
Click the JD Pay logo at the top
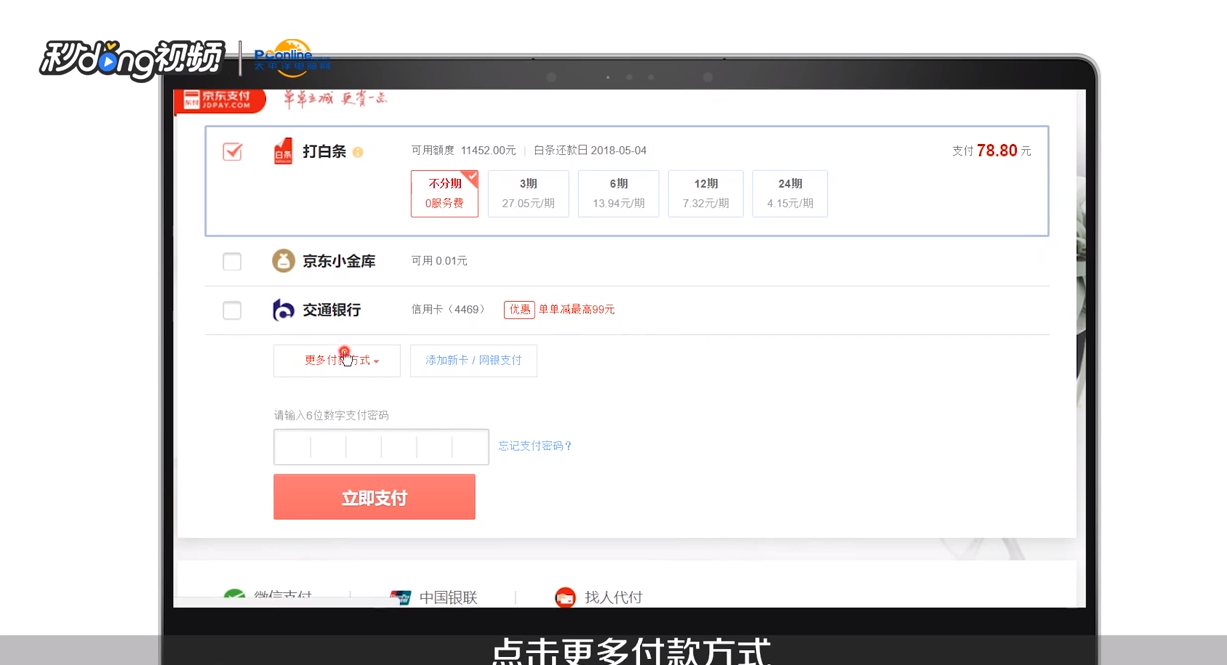coord(219,99)
